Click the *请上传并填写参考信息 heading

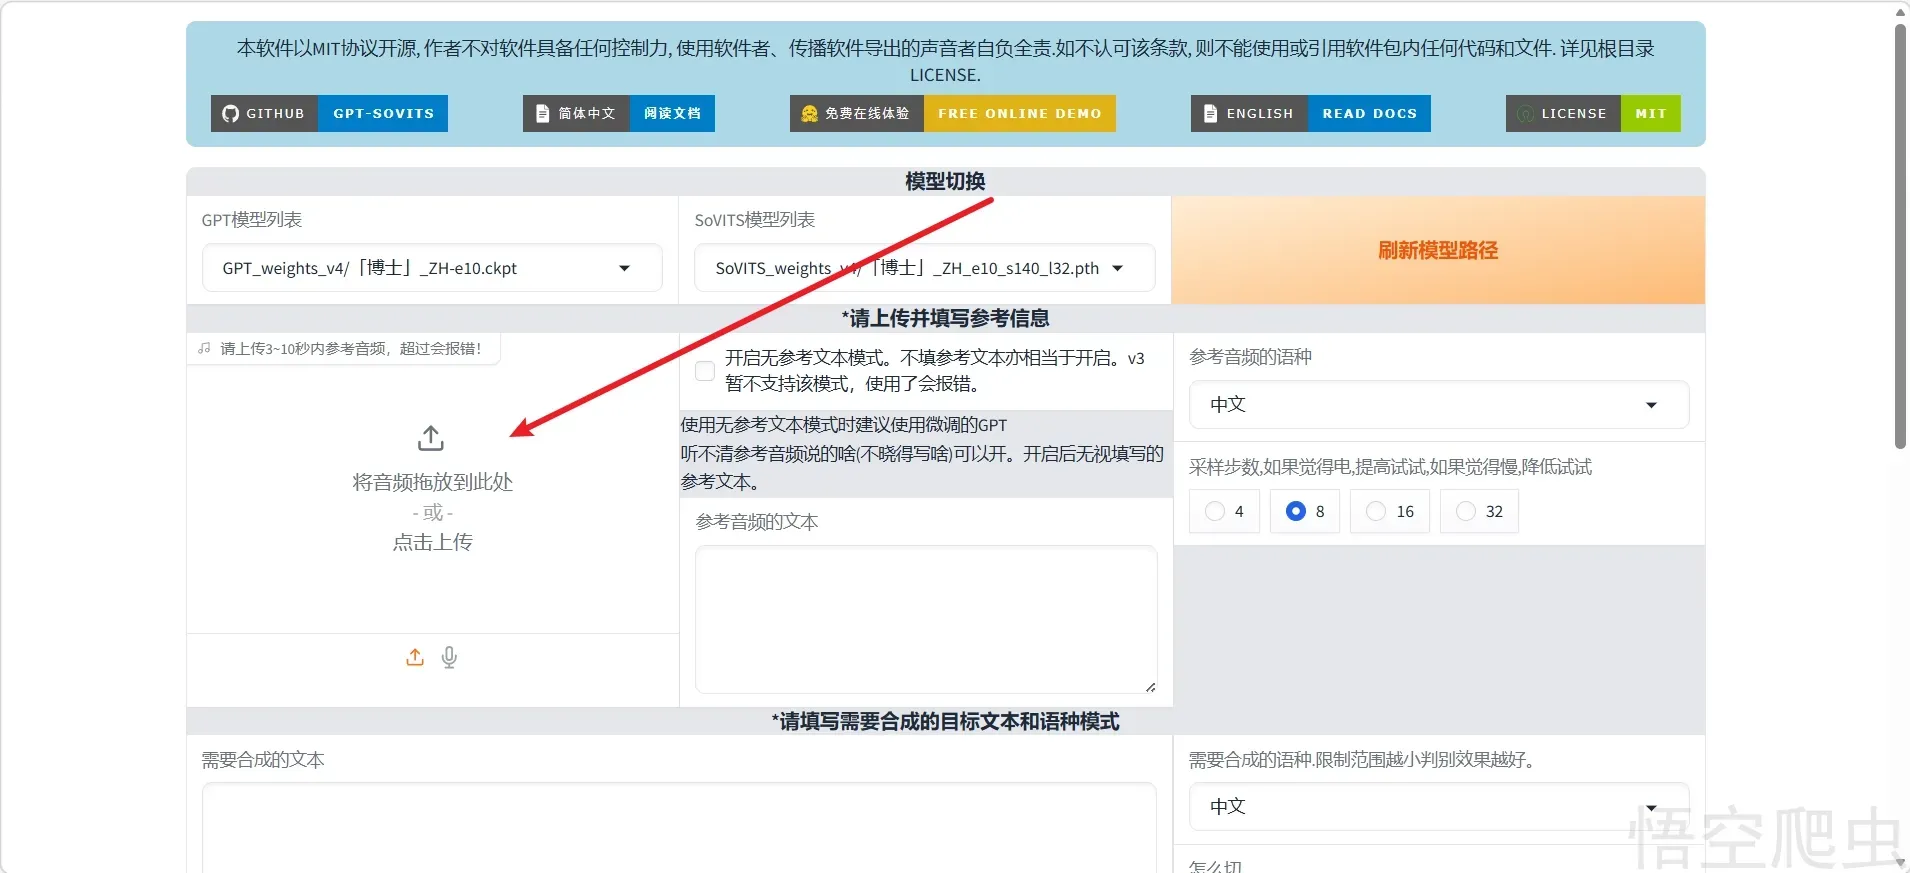tap(945, 318)
